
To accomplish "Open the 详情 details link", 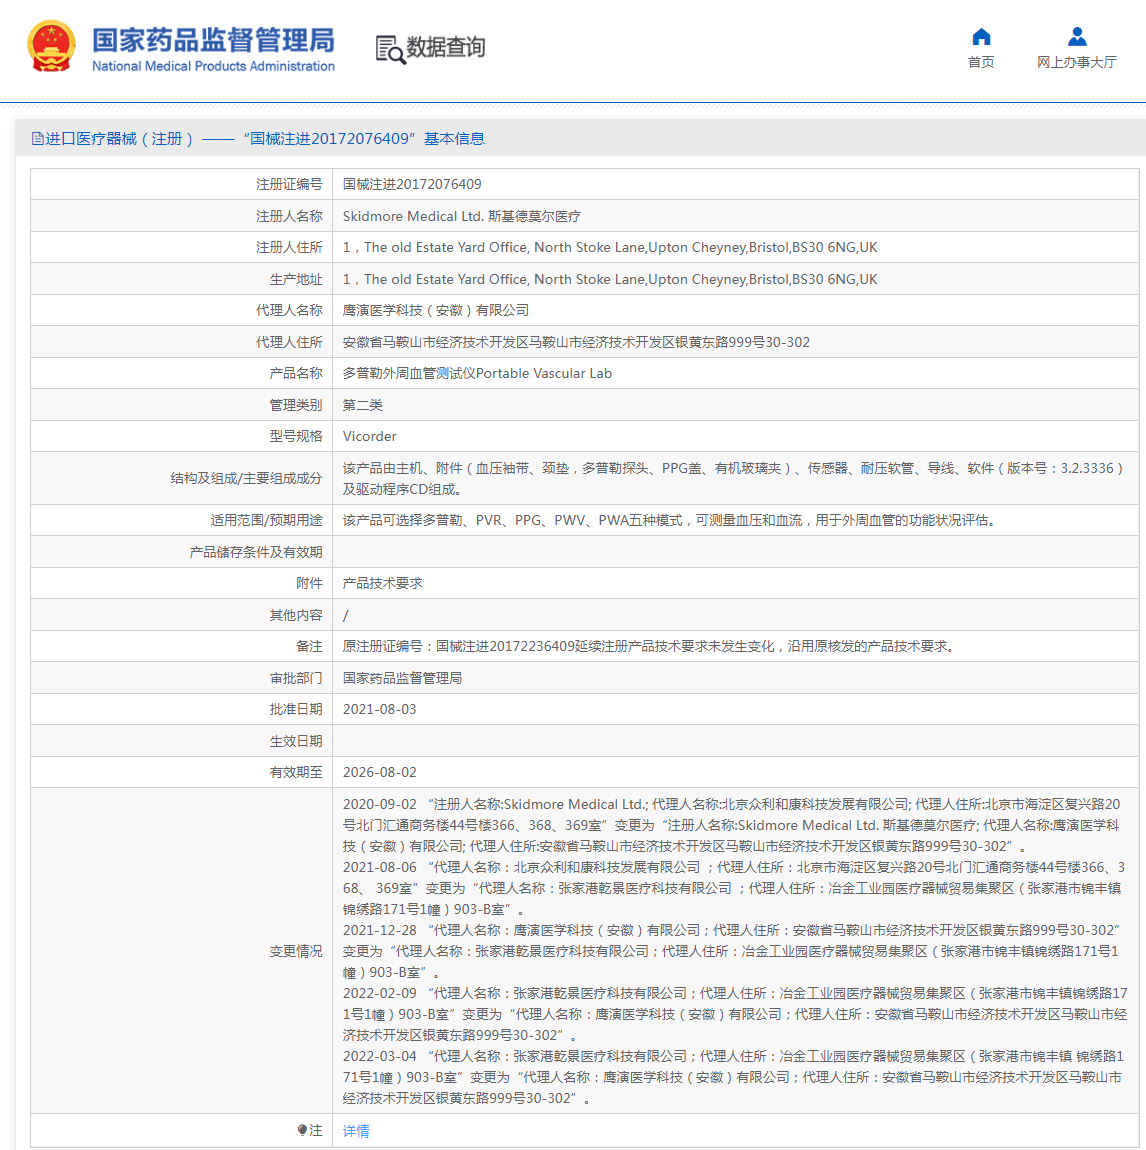I will [355, 1129].
